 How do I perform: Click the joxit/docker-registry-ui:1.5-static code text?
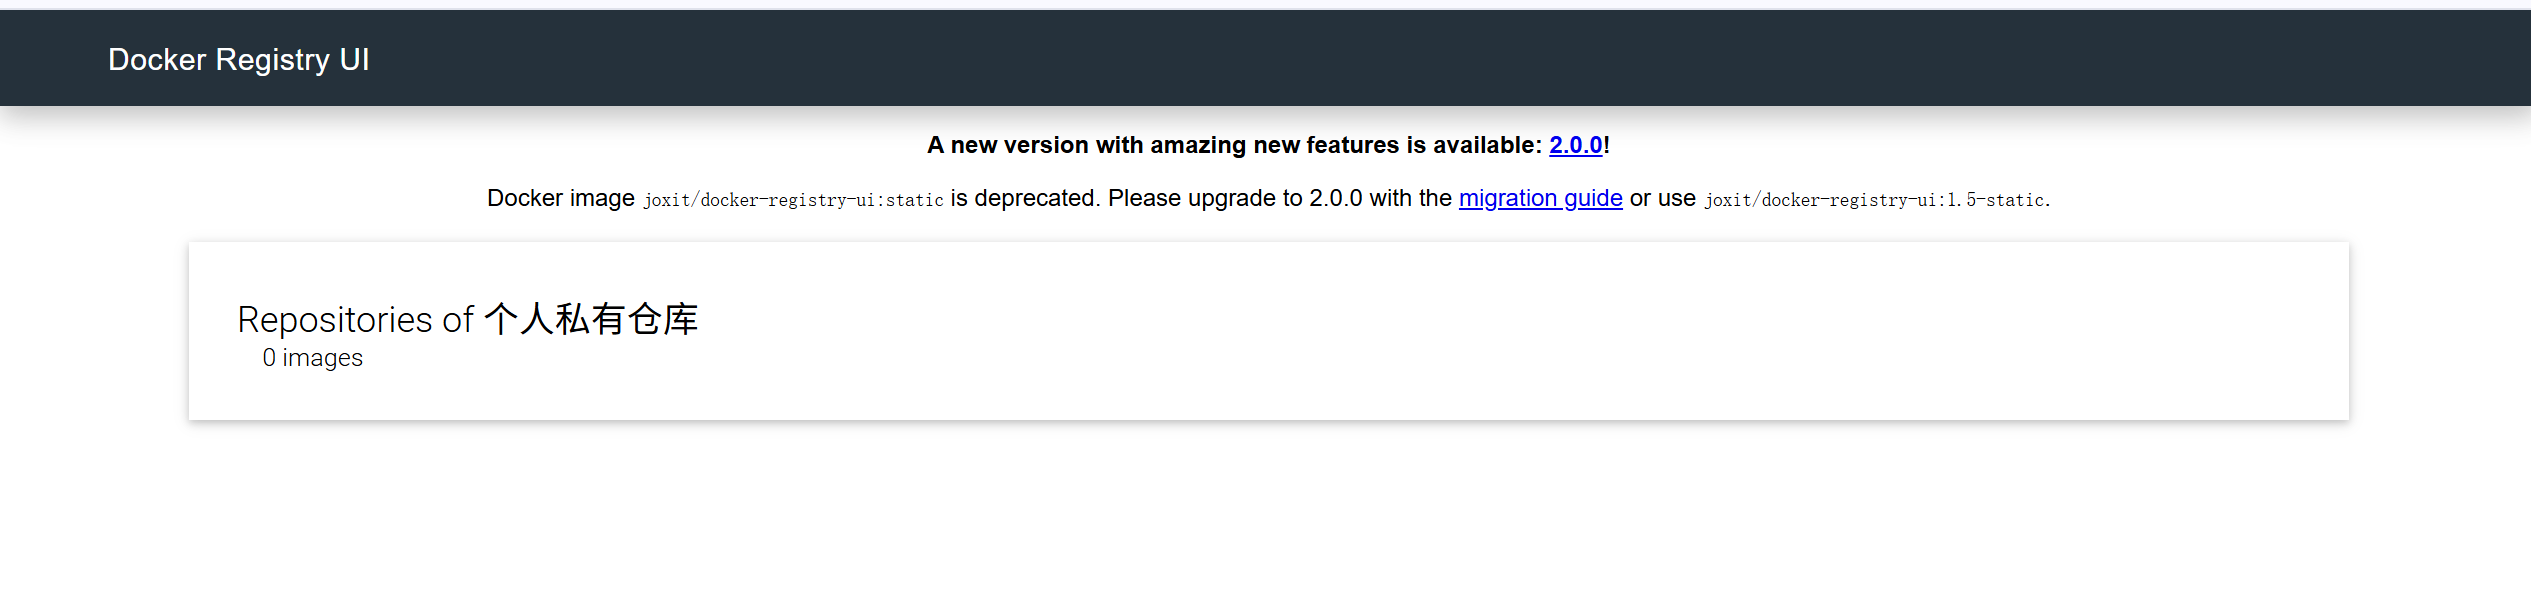(x=1874, y=200)
